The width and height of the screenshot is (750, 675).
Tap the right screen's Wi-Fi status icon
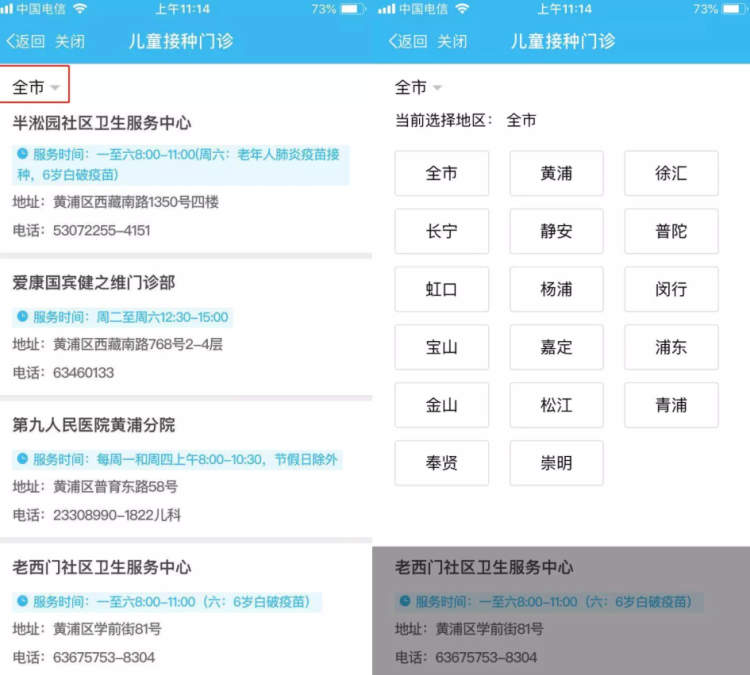click(462, 9)
